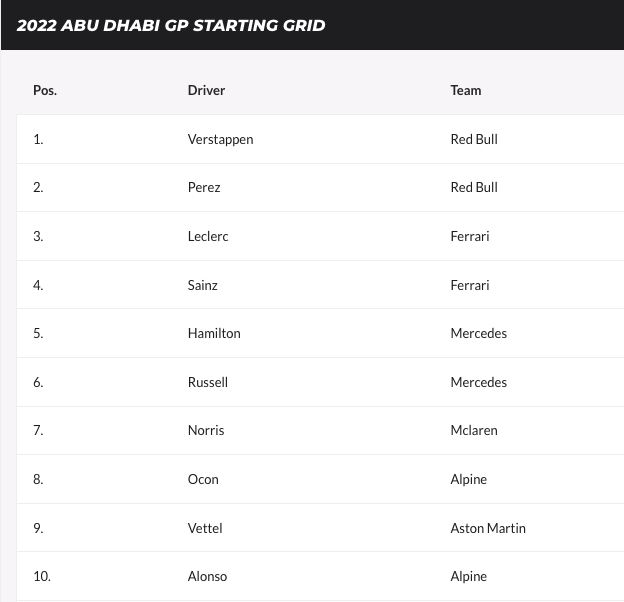Click Red Bull in Verstappen's row

(x=474, y=139)
